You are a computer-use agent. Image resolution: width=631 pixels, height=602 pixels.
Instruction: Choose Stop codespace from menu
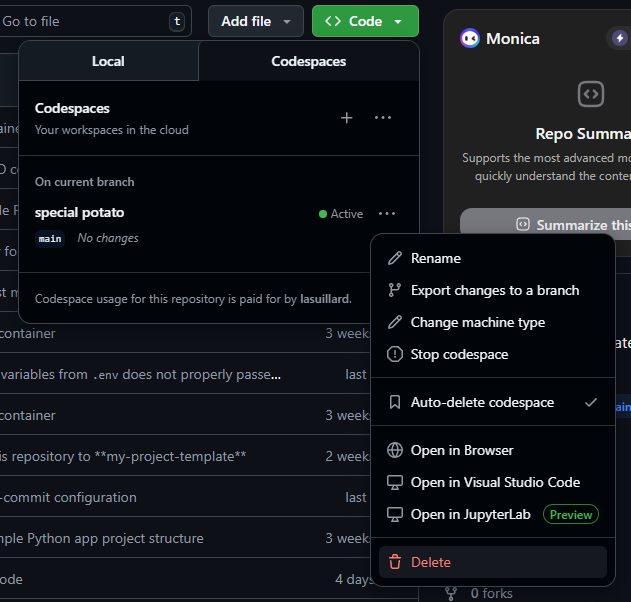[459, 354]
